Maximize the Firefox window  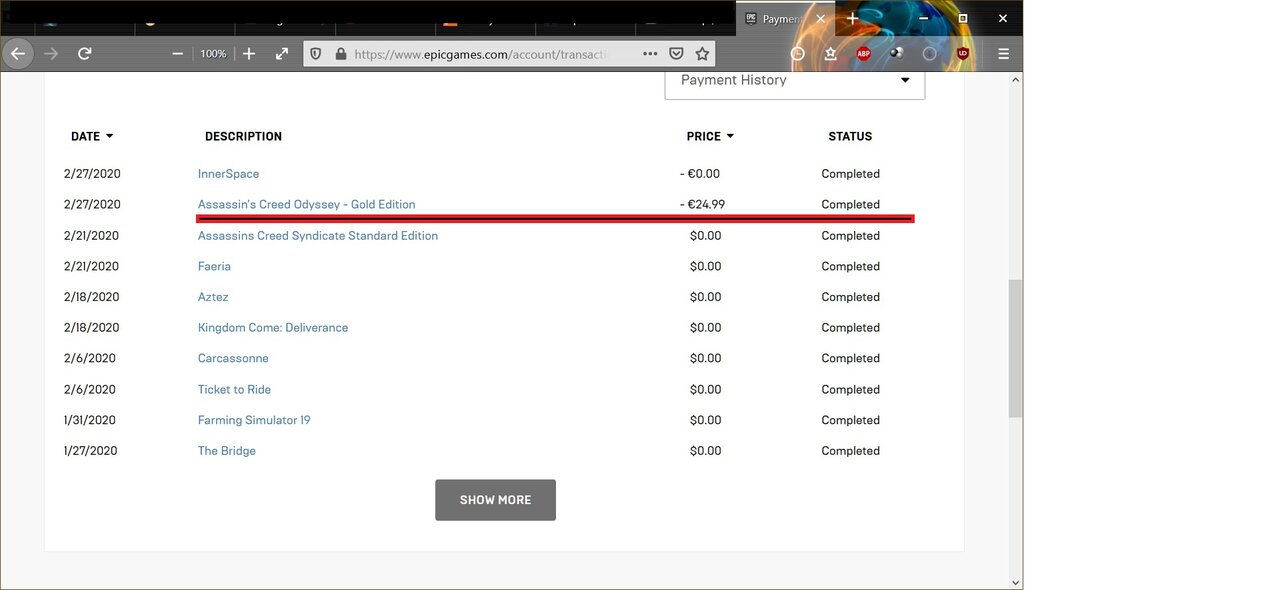(x=962, y=18)
